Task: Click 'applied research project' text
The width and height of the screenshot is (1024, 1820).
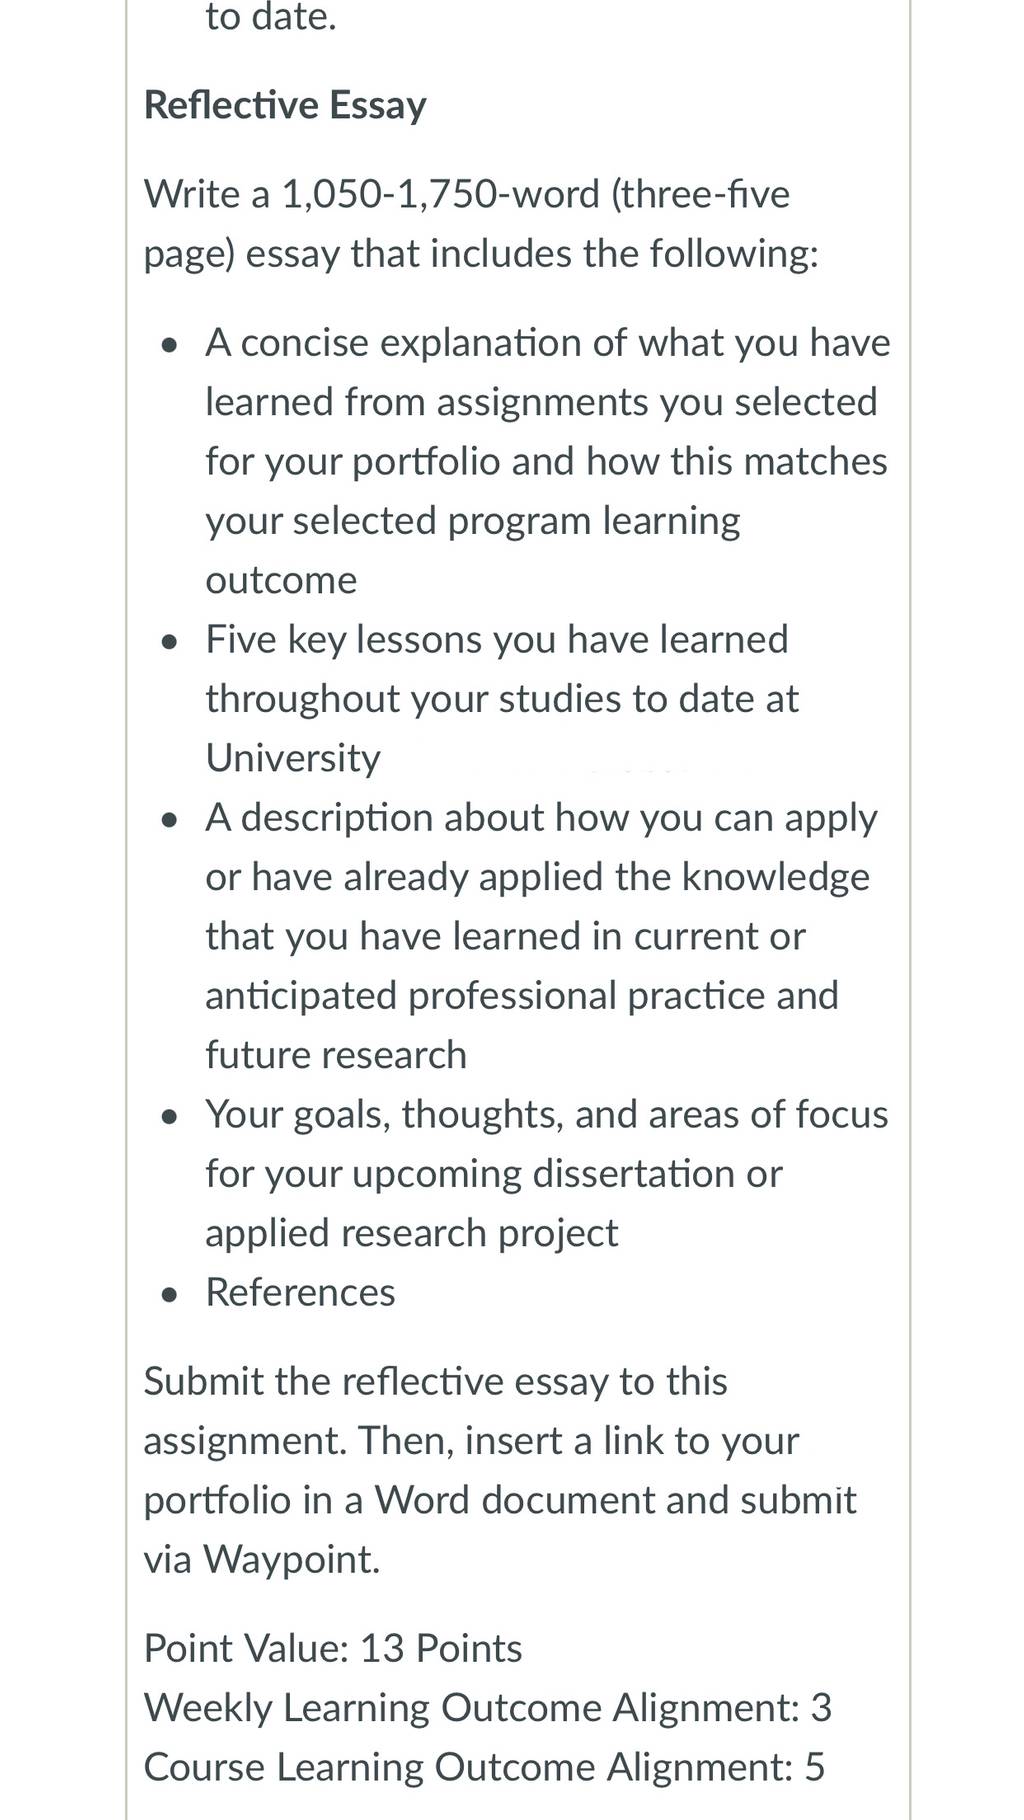Action: tap(412, 1233)
